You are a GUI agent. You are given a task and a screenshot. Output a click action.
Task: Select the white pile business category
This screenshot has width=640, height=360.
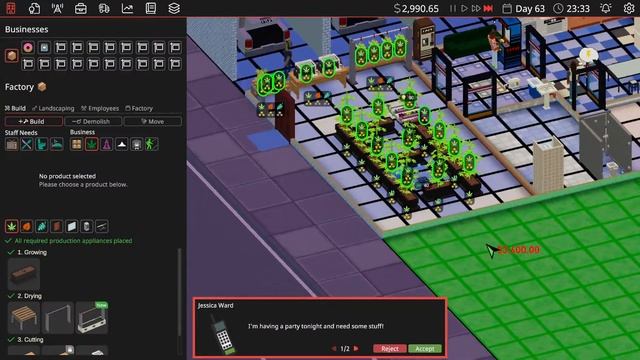coord(122,144)
